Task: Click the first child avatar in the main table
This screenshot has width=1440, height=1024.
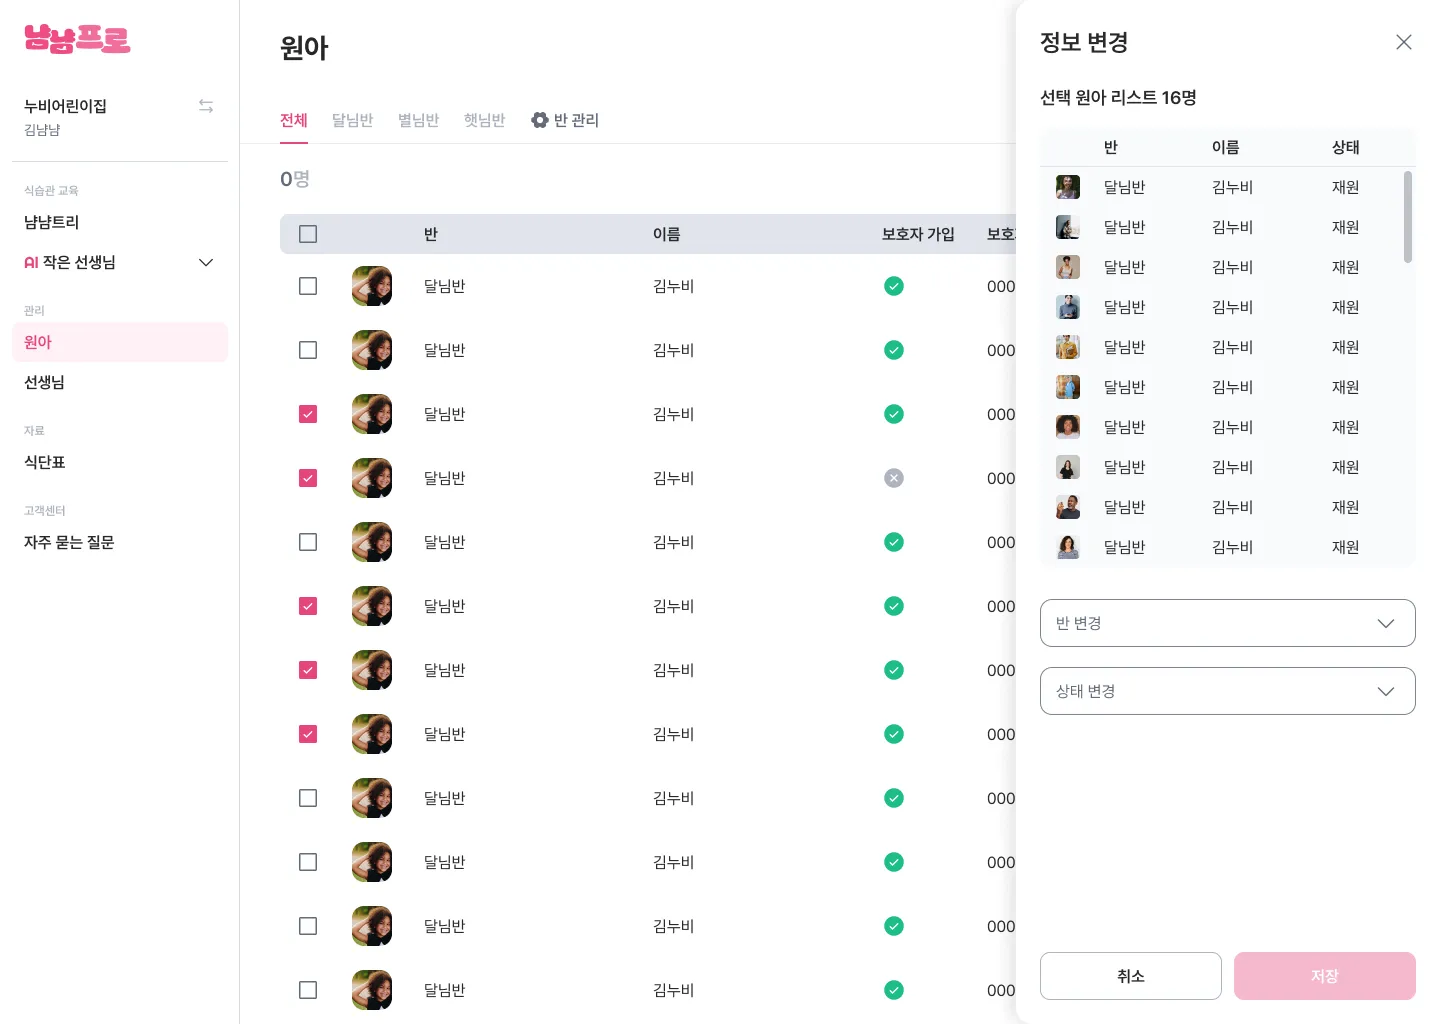Action: pos(372,286)
